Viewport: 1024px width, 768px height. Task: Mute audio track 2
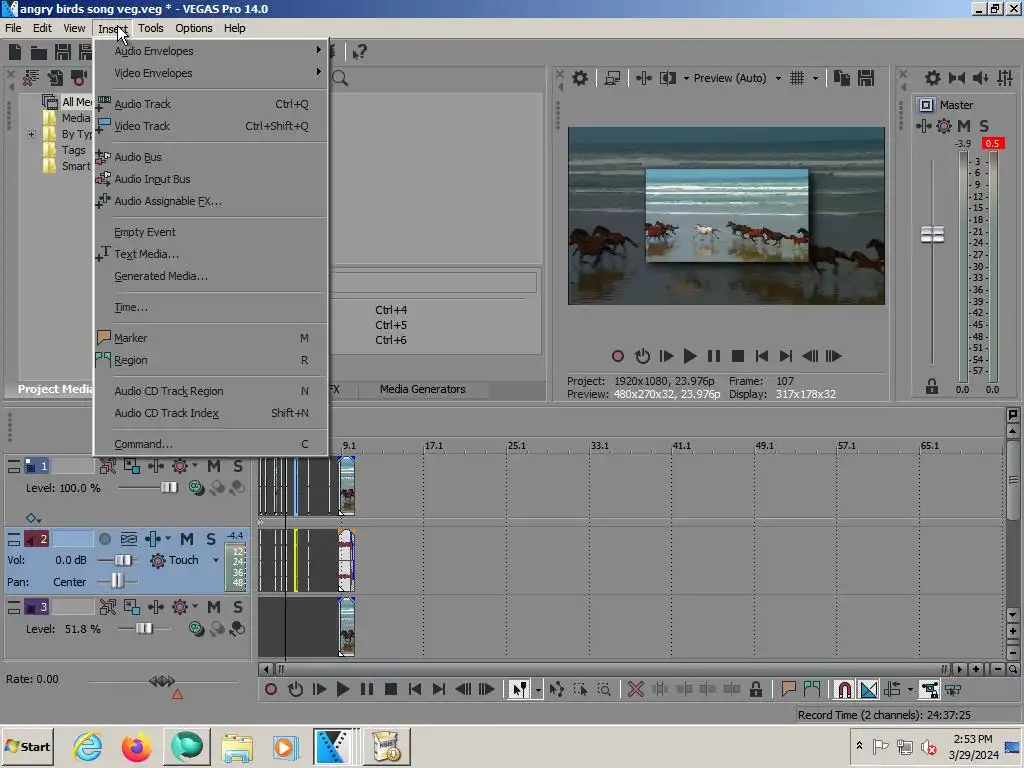click(187, 539)
